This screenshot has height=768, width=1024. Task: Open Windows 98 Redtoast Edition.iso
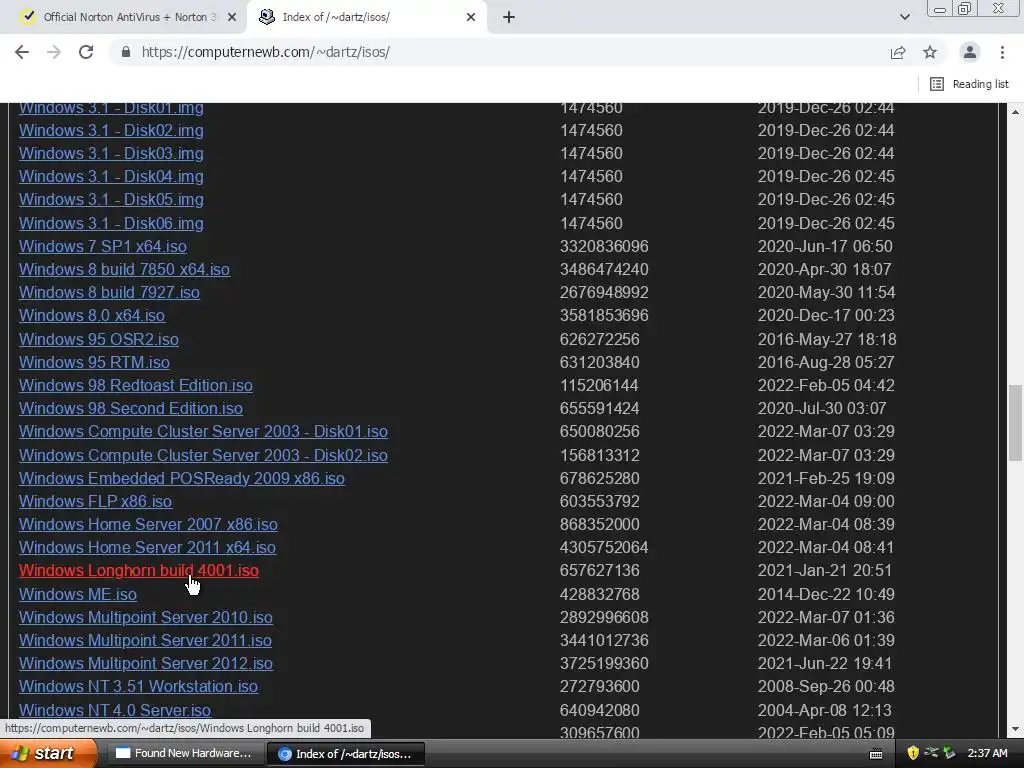click(x=136, y=385)
